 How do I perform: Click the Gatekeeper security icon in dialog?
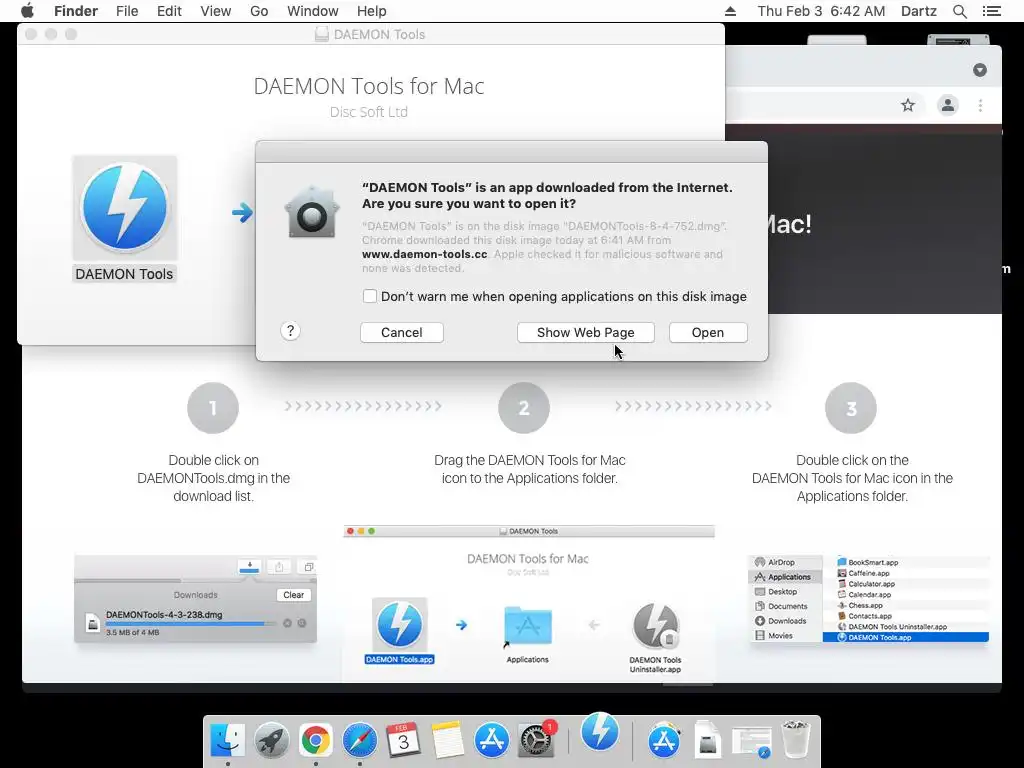coord(312,212)
